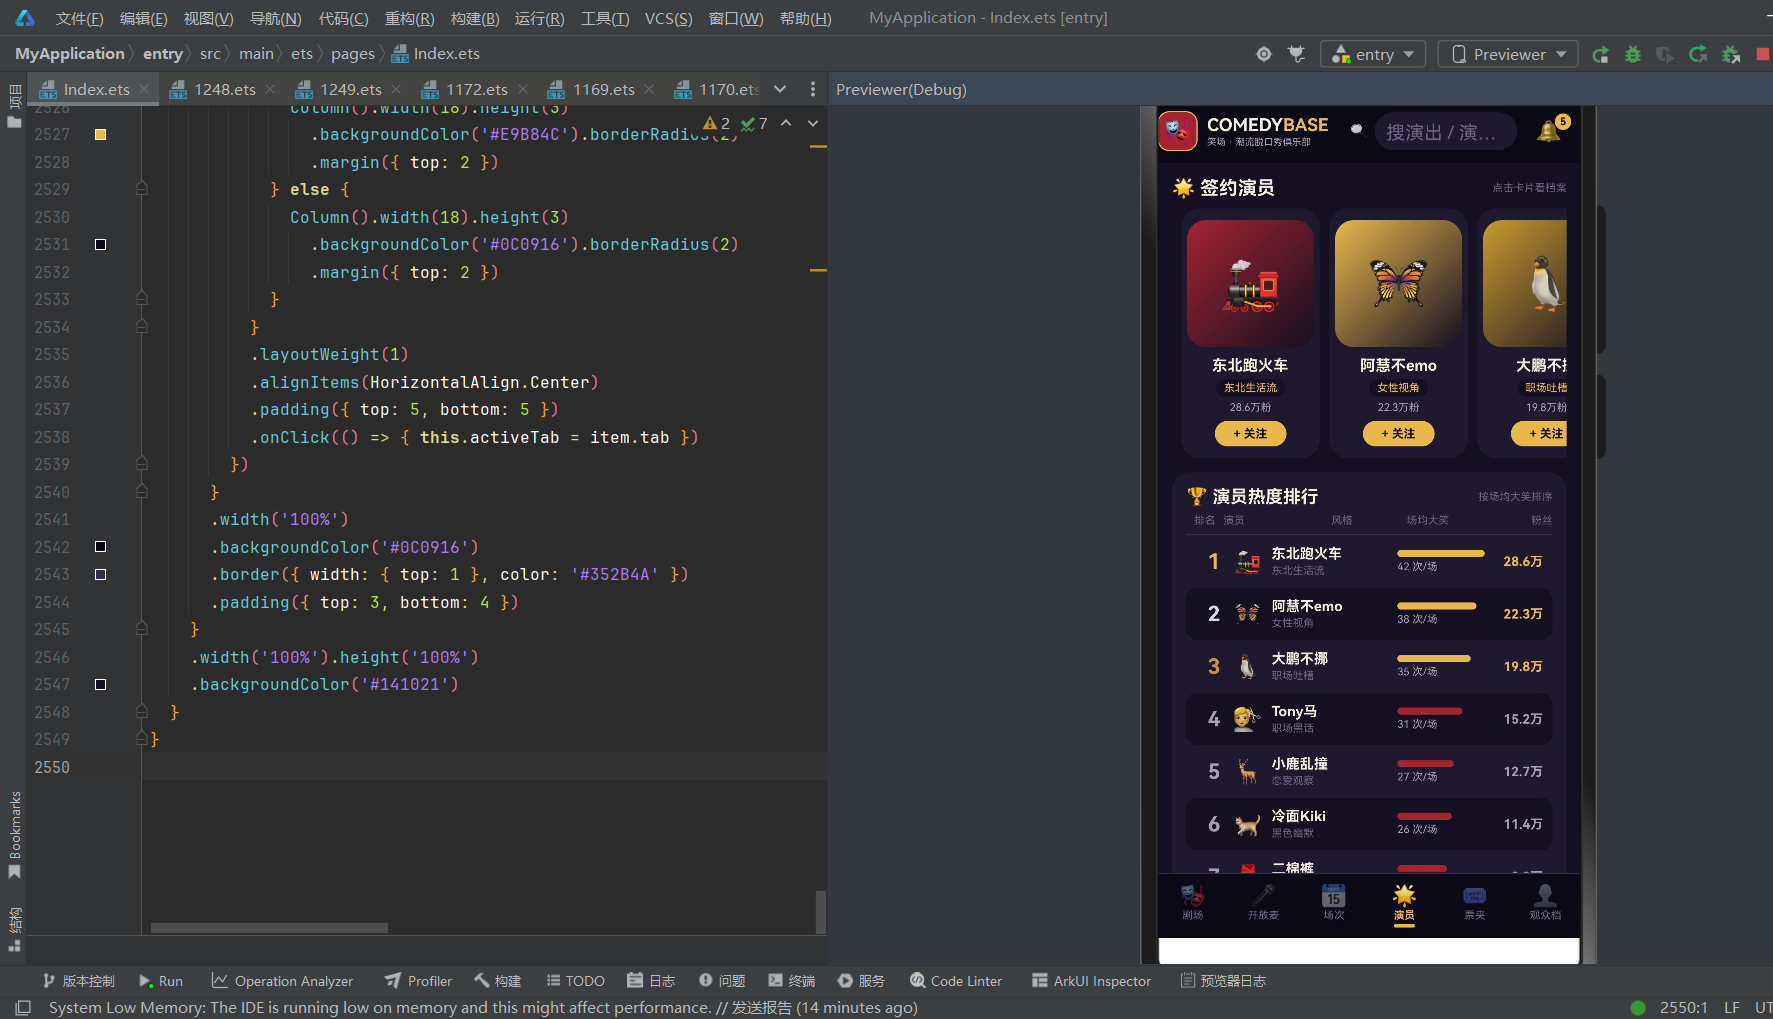
Task: Collapse the fold marker at line 2533
Action: point(142,299)
